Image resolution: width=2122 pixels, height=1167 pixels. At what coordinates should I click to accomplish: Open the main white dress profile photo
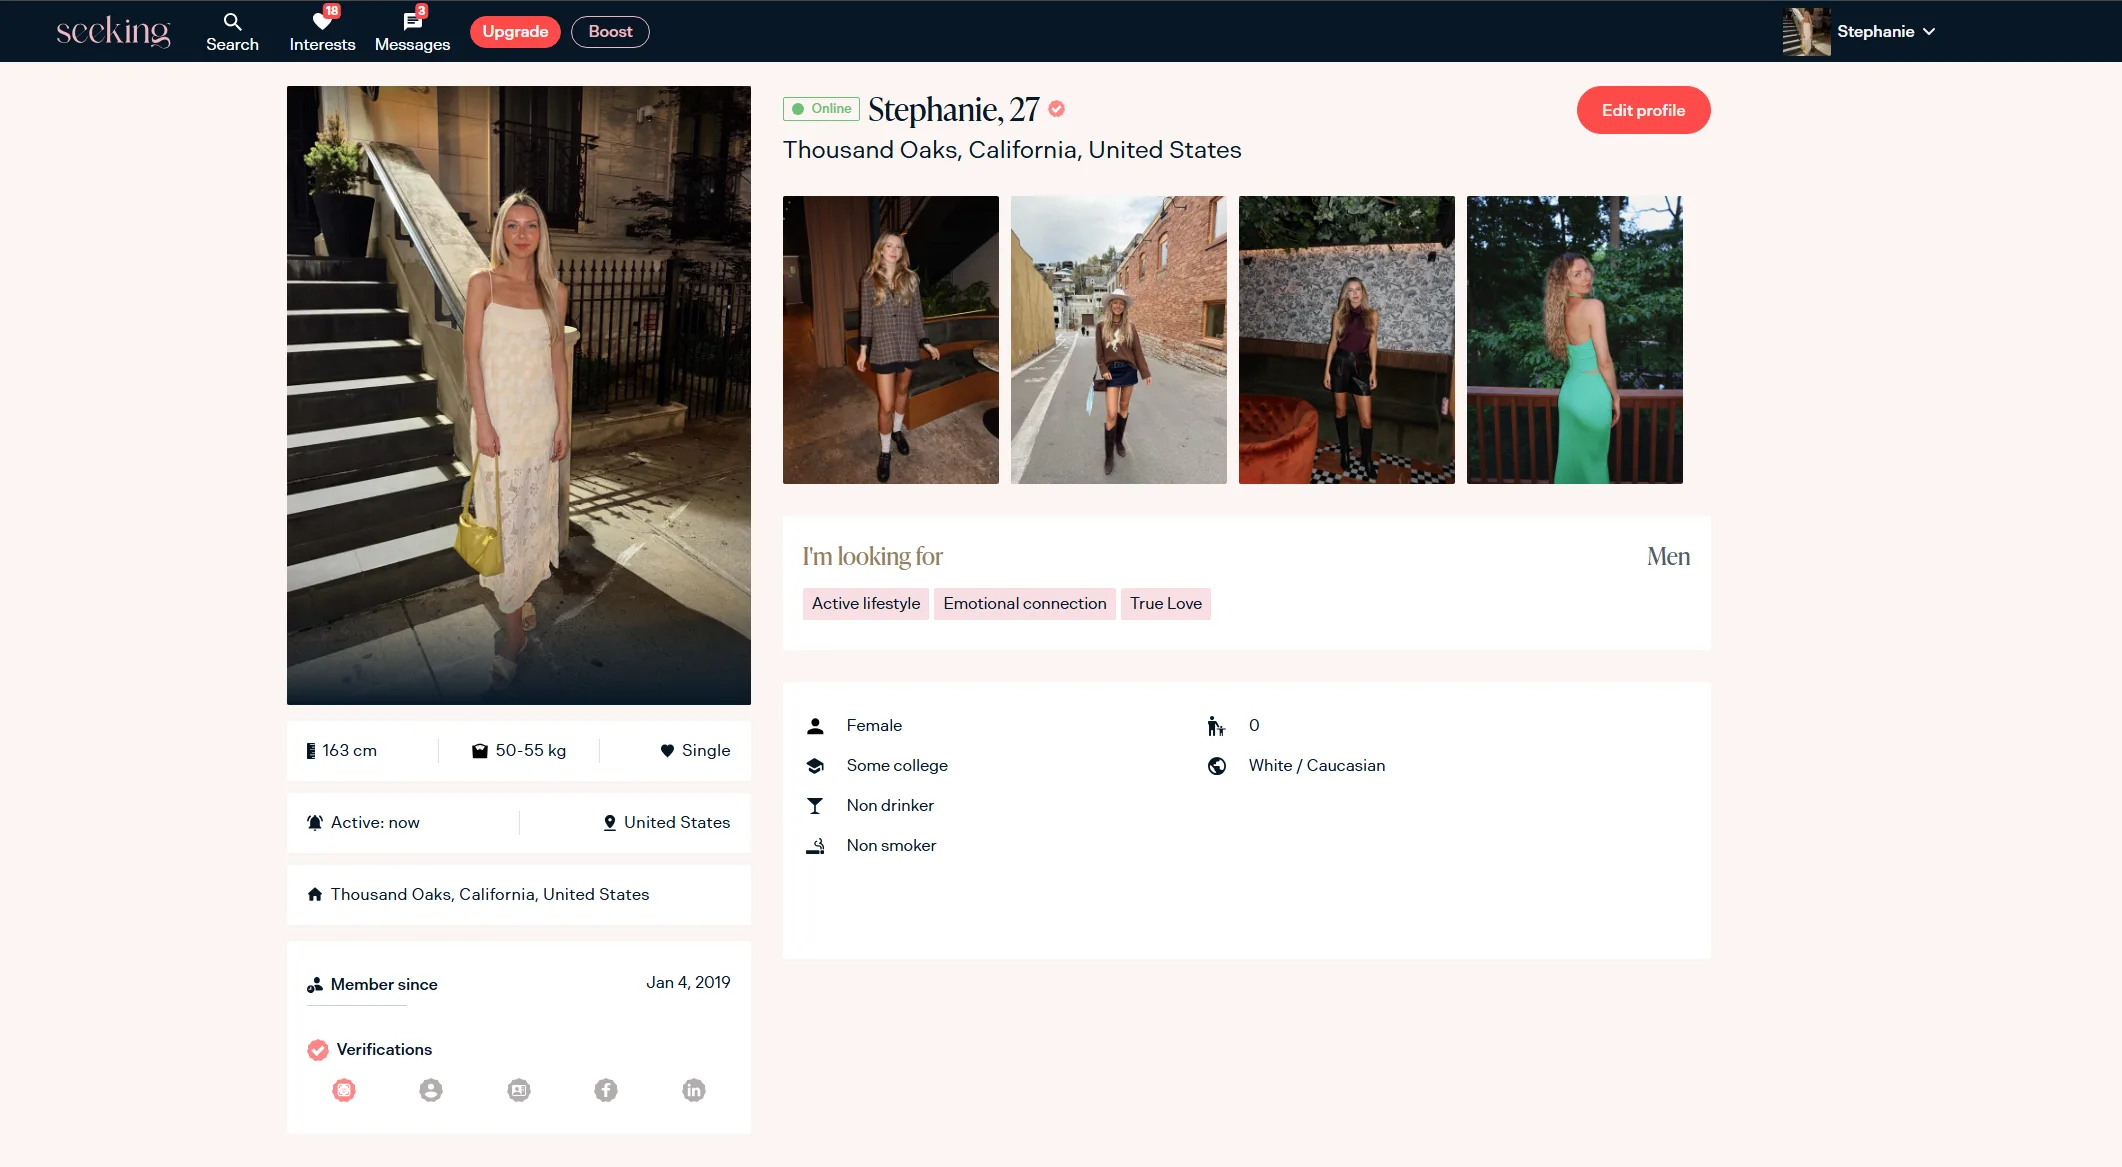tap(518, 395)
